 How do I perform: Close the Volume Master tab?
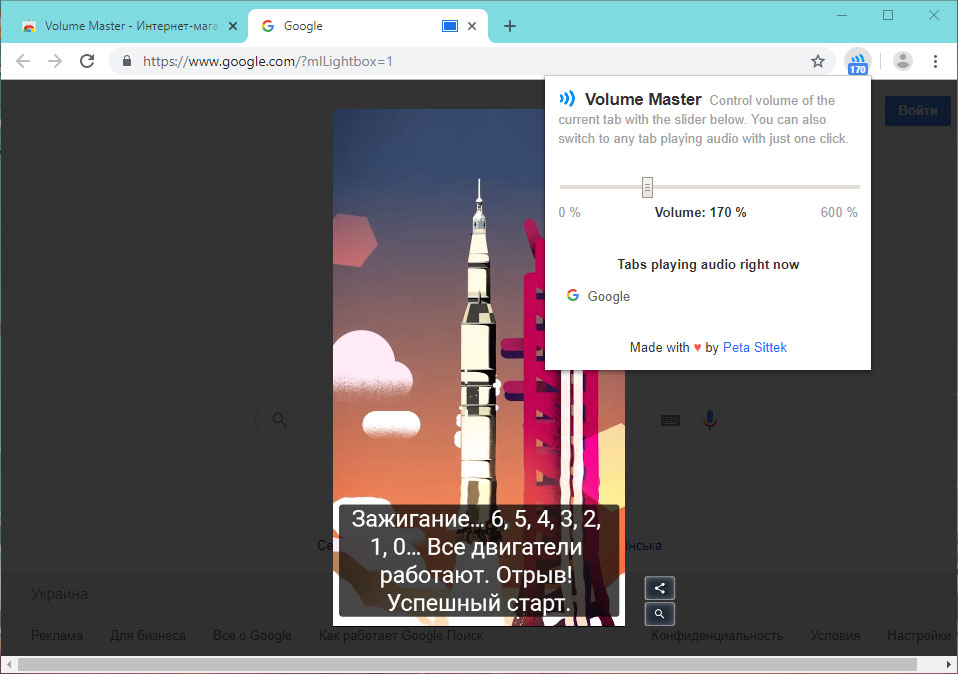233,26
